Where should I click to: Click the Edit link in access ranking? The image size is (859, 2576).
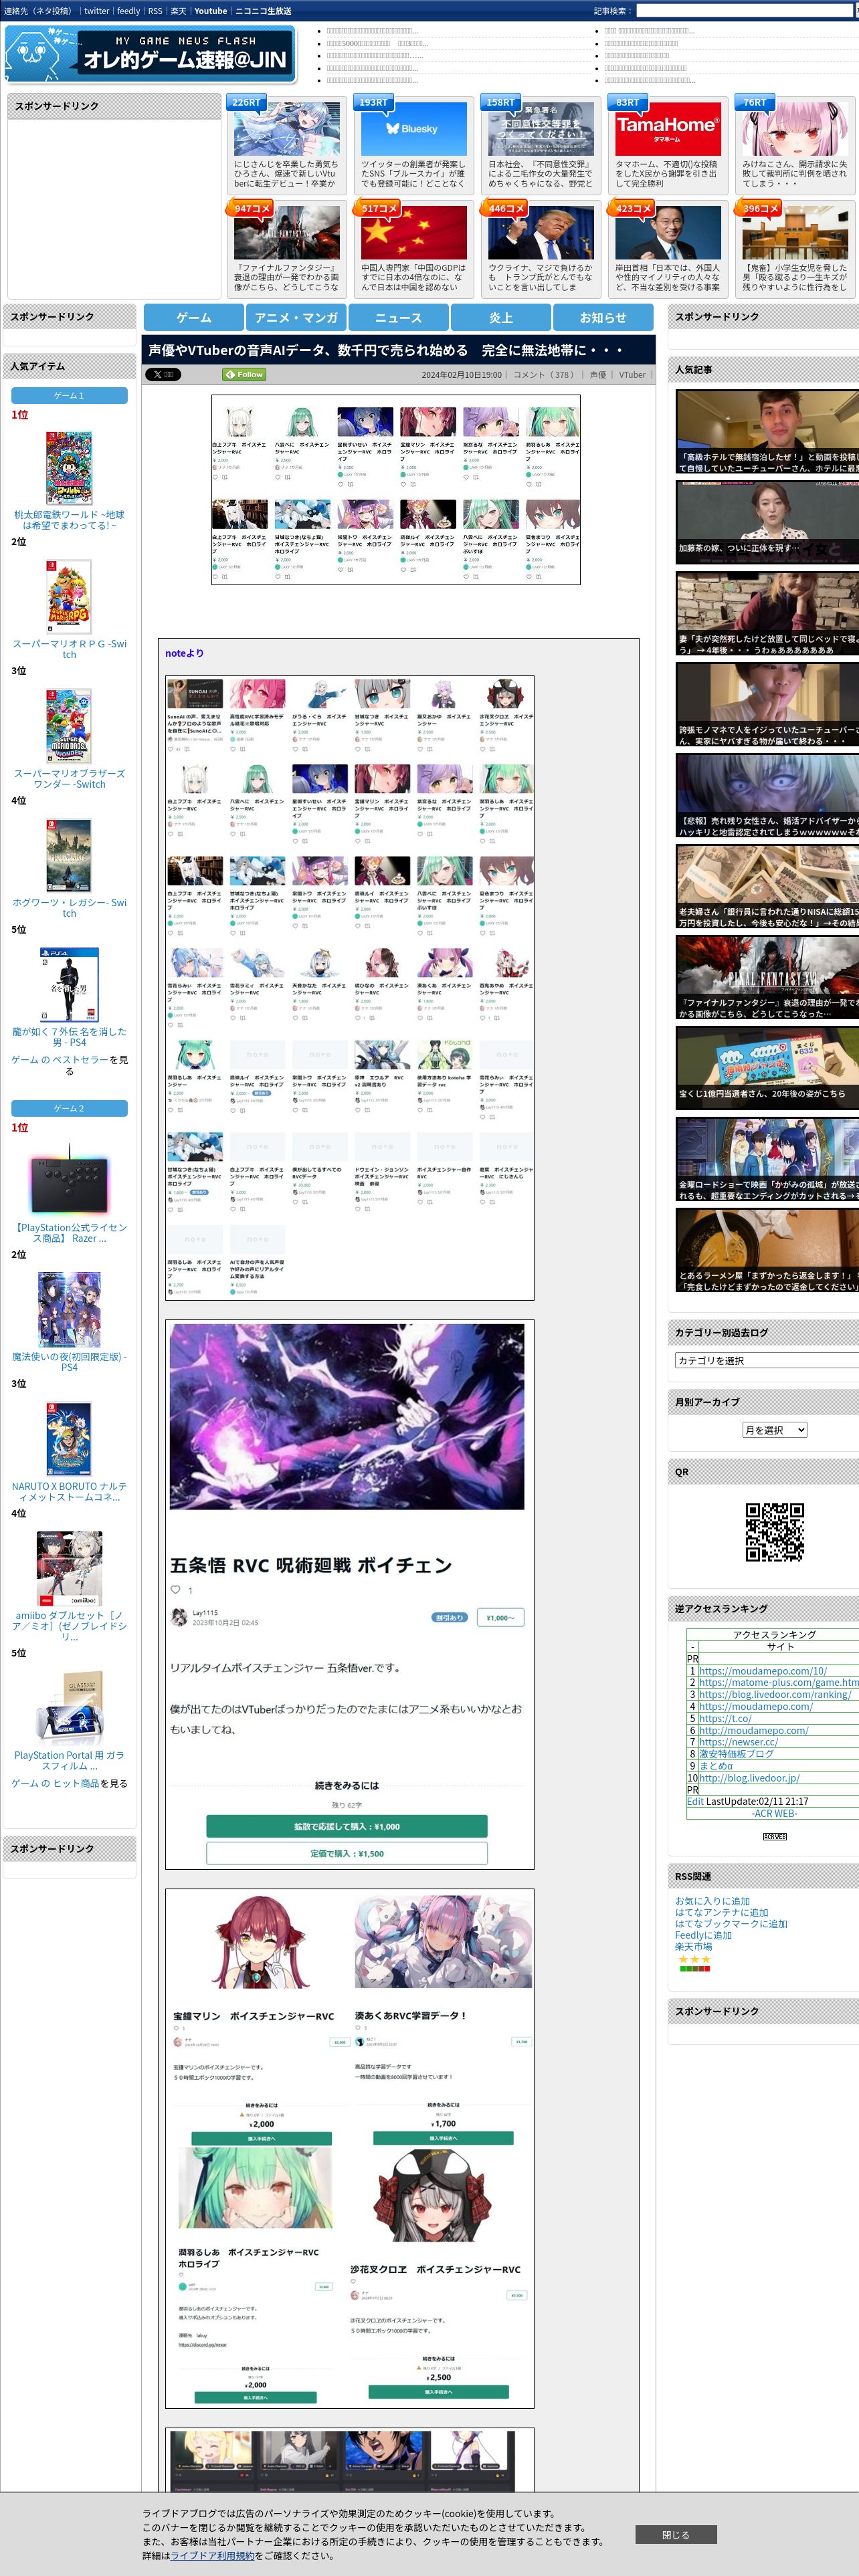tap(695, 1801)
